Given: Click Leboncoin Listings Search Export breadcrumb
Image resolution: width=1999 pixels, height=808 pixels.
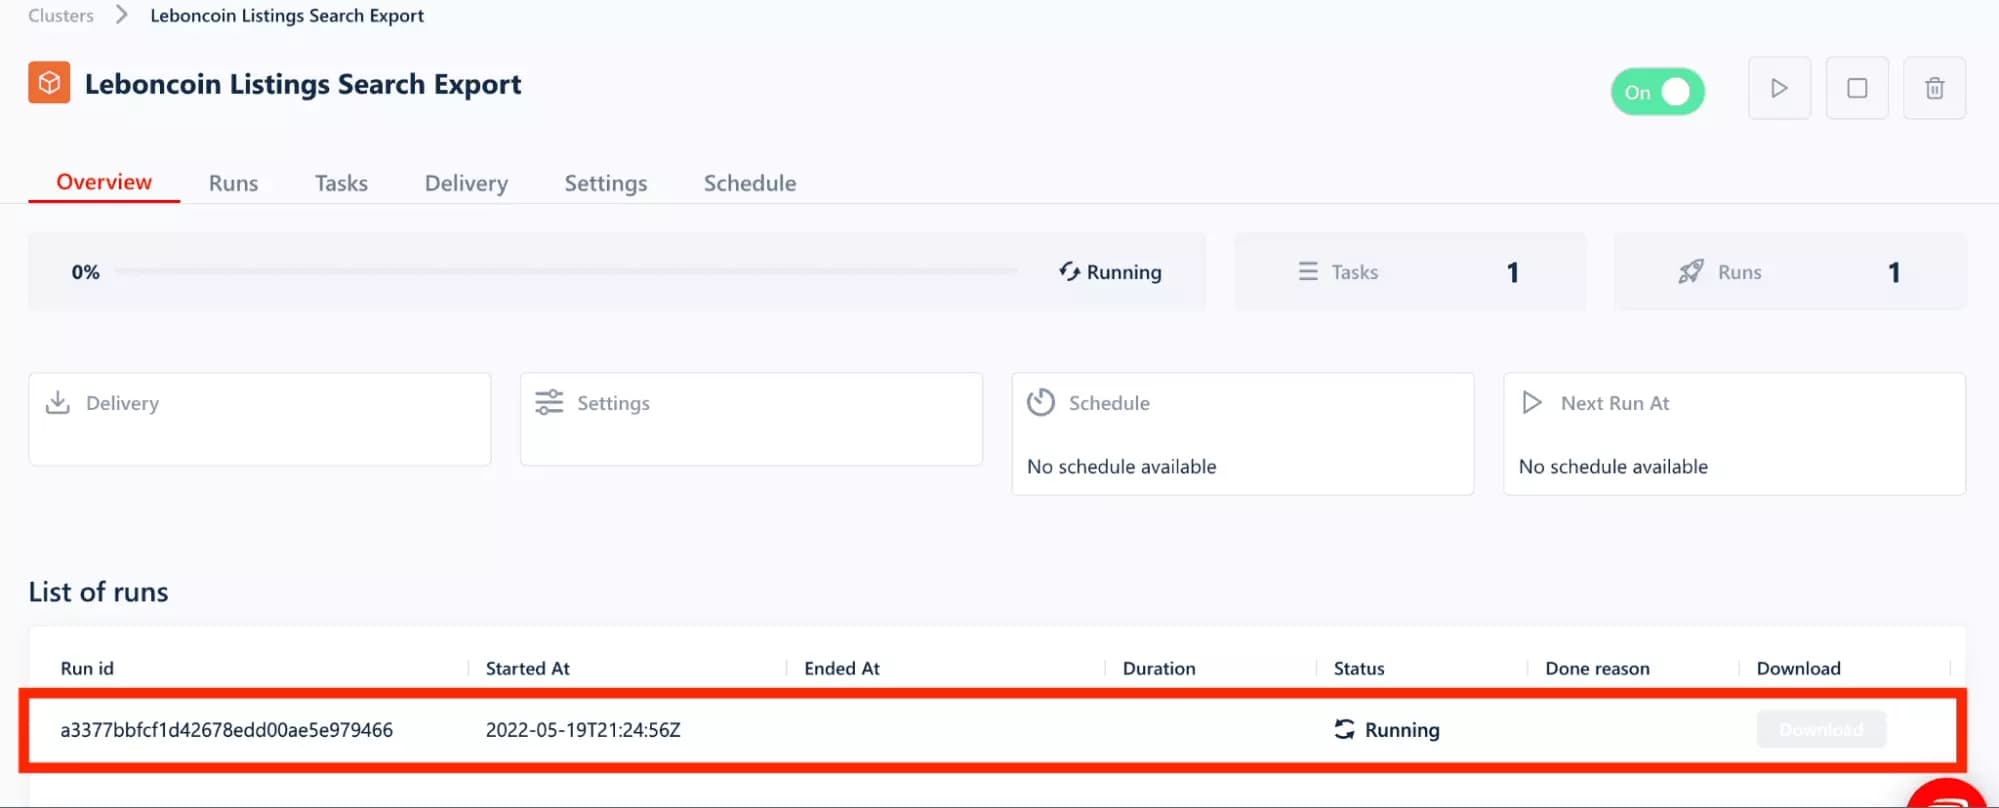Looking at the screenshot, I should [x=287, y=16].
